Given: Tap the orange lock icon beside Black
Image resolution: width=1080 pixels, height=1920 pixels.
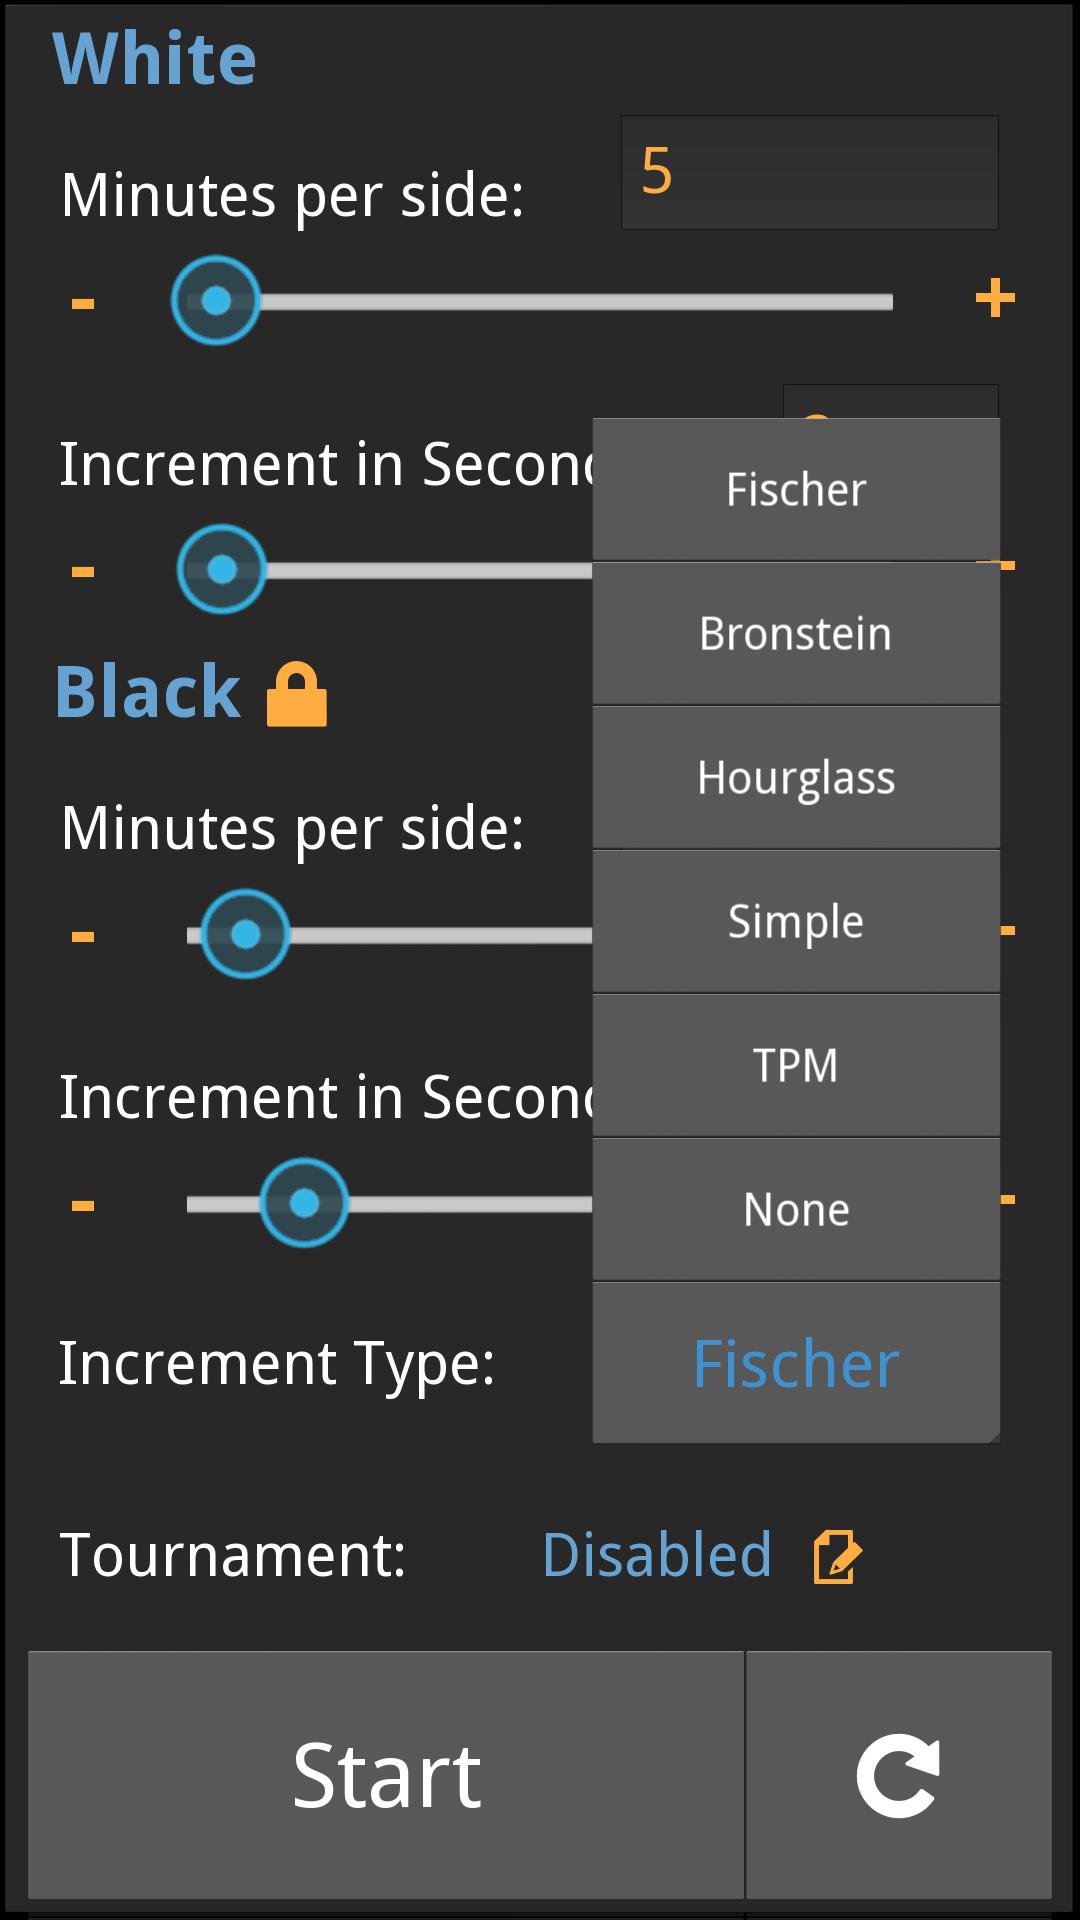Looking at the screenshot, I should [296, 694].
